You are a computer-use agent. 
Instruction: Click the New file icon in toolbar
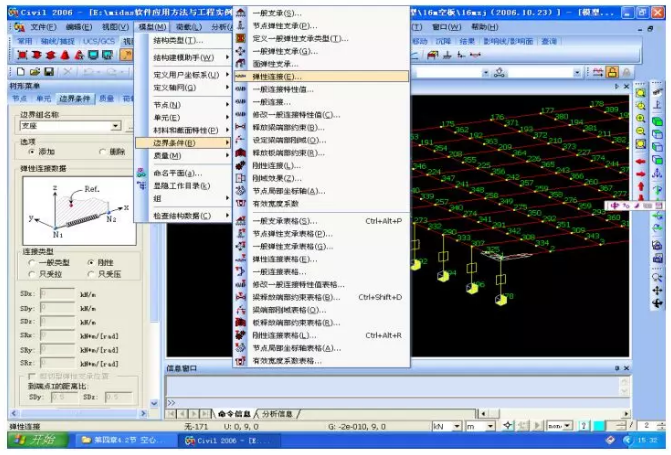[20, 71]
